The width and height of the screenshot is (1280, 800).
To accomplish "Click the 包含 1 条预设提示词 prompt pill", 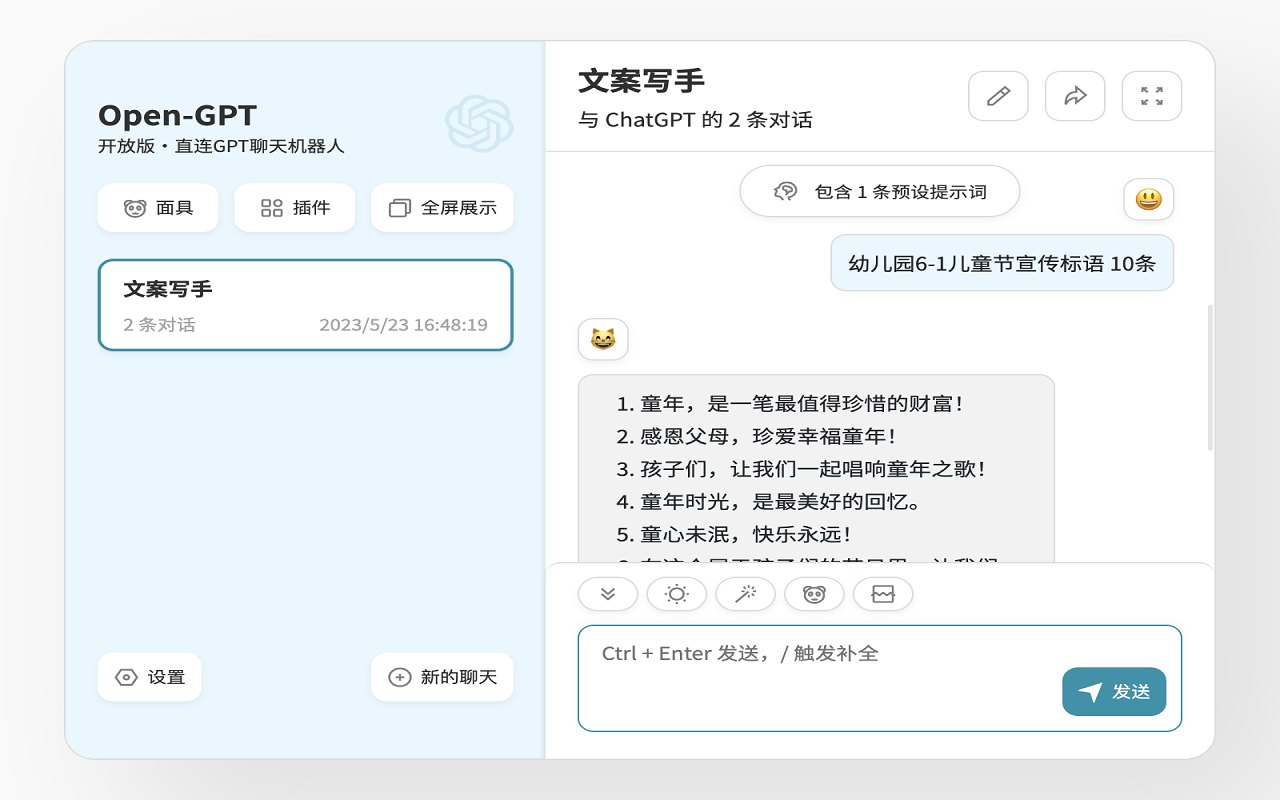I will (x=880, y=191).
